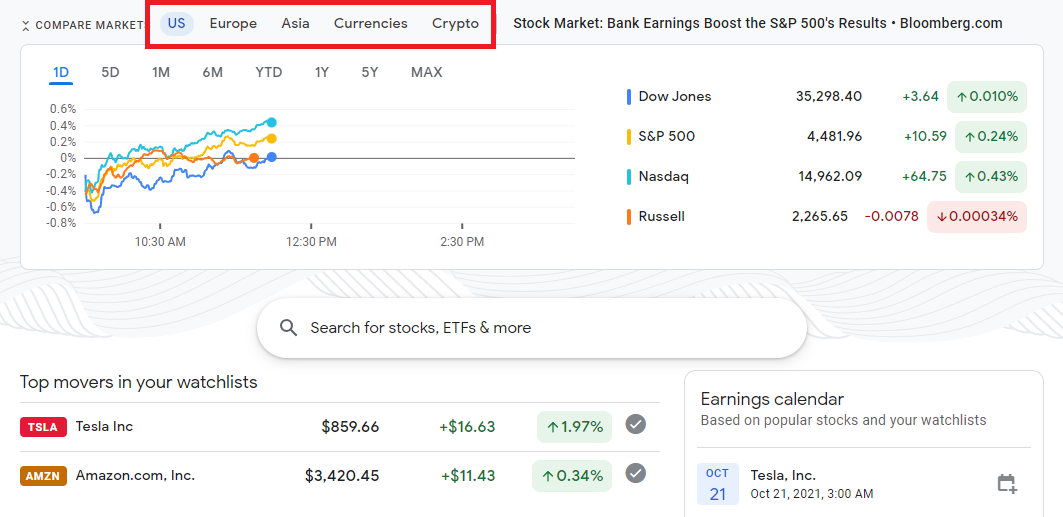Image resolution: width=1063 pixels, height=517 pixels.
Task: Click the TSLA ticker badge
Action: [x=43, y=427]
